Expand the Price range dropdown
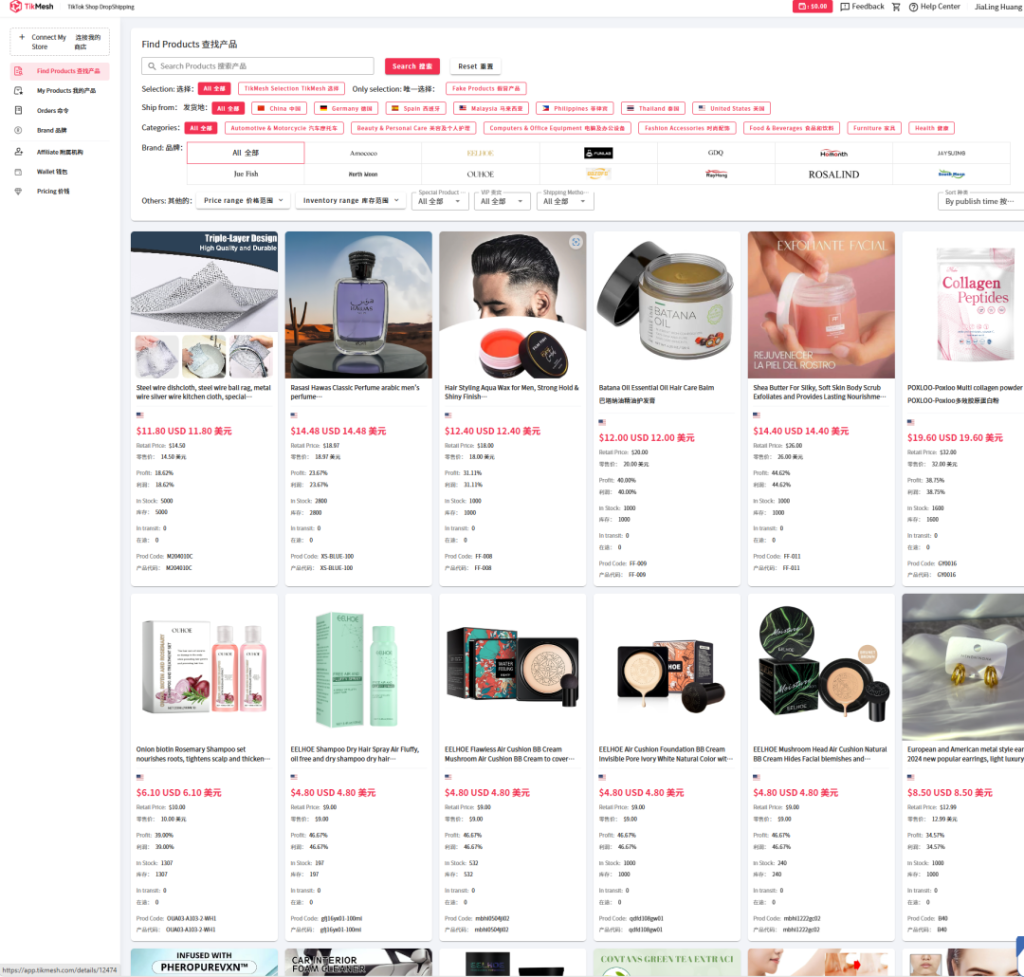The width and height of the screenshot is (1024, 977). pos(243,200)
